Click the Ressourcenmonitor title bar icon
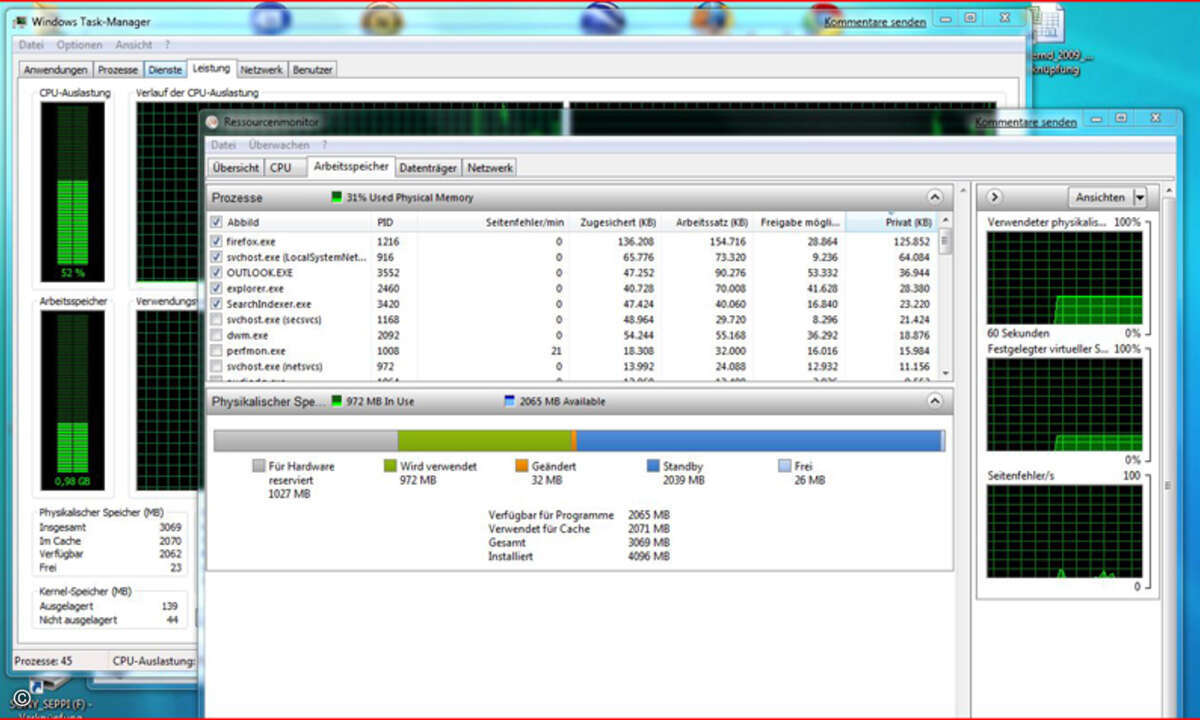 pyautogui.click(x=211, y=122)
